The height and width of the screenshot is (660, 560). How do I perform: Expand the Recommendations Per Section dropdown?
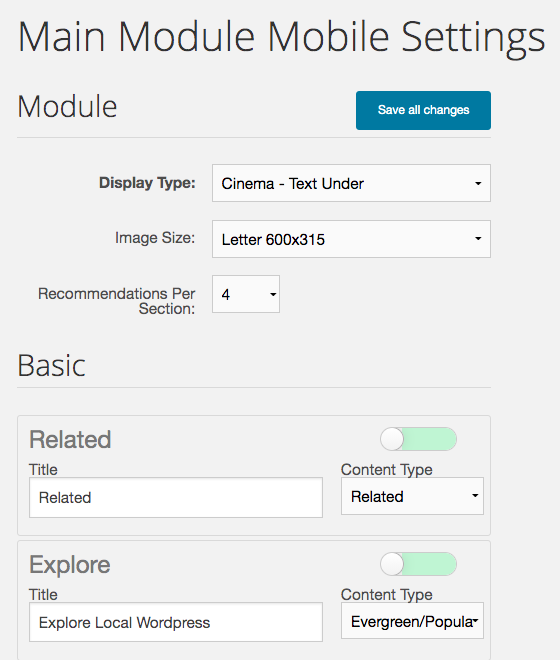(246, 294)
